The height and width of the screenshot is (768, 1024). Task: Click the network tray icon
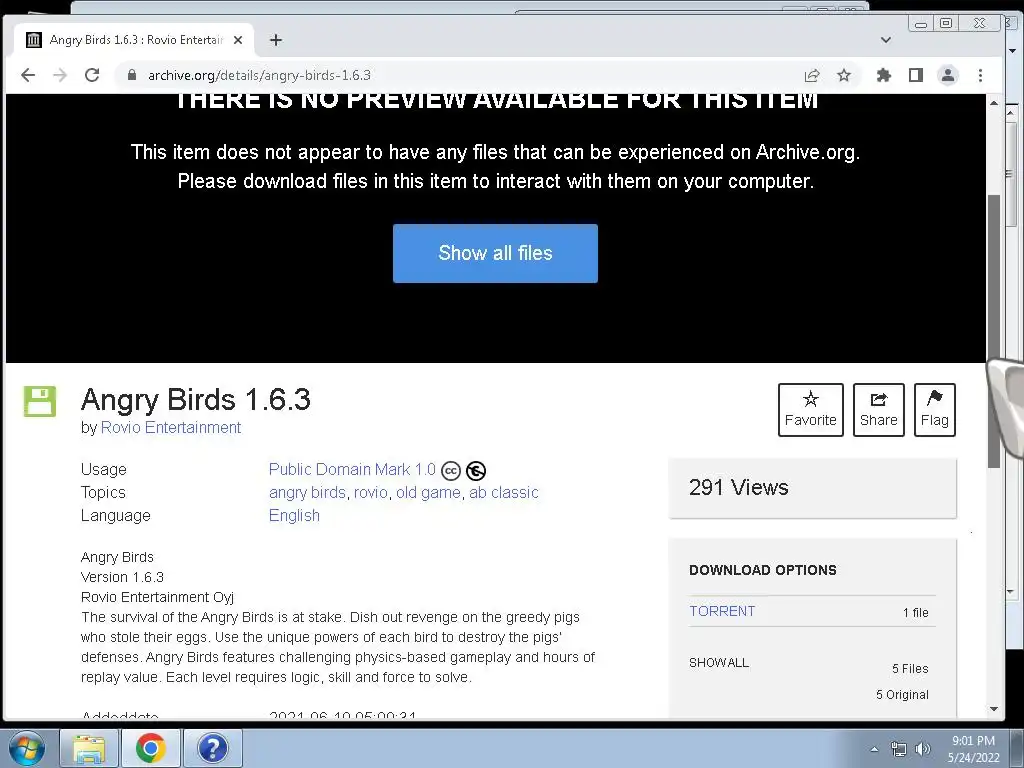click(899, 749)
